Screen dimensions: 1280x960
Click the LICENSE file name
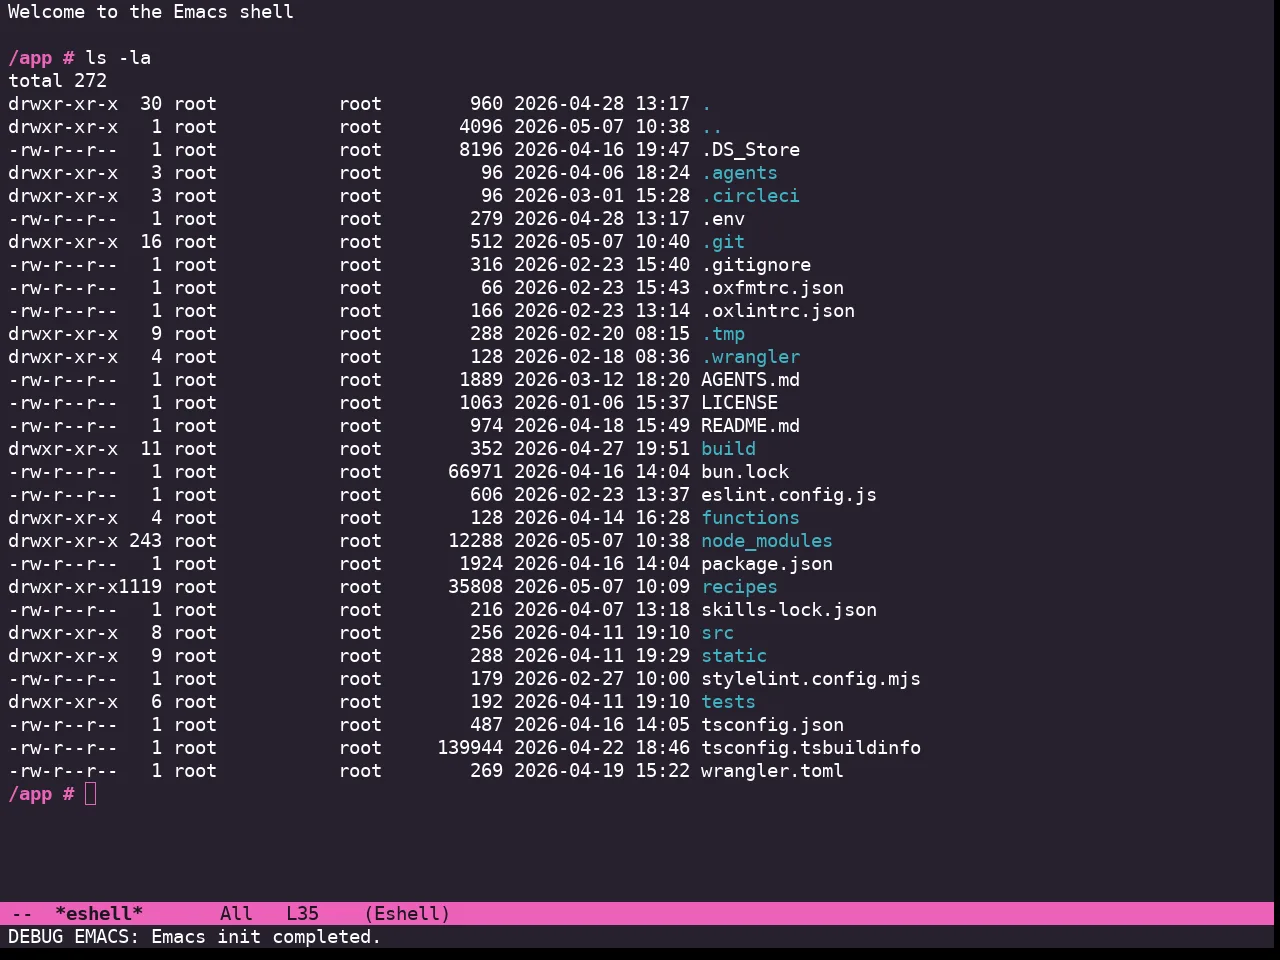click(x=740, y=403)
